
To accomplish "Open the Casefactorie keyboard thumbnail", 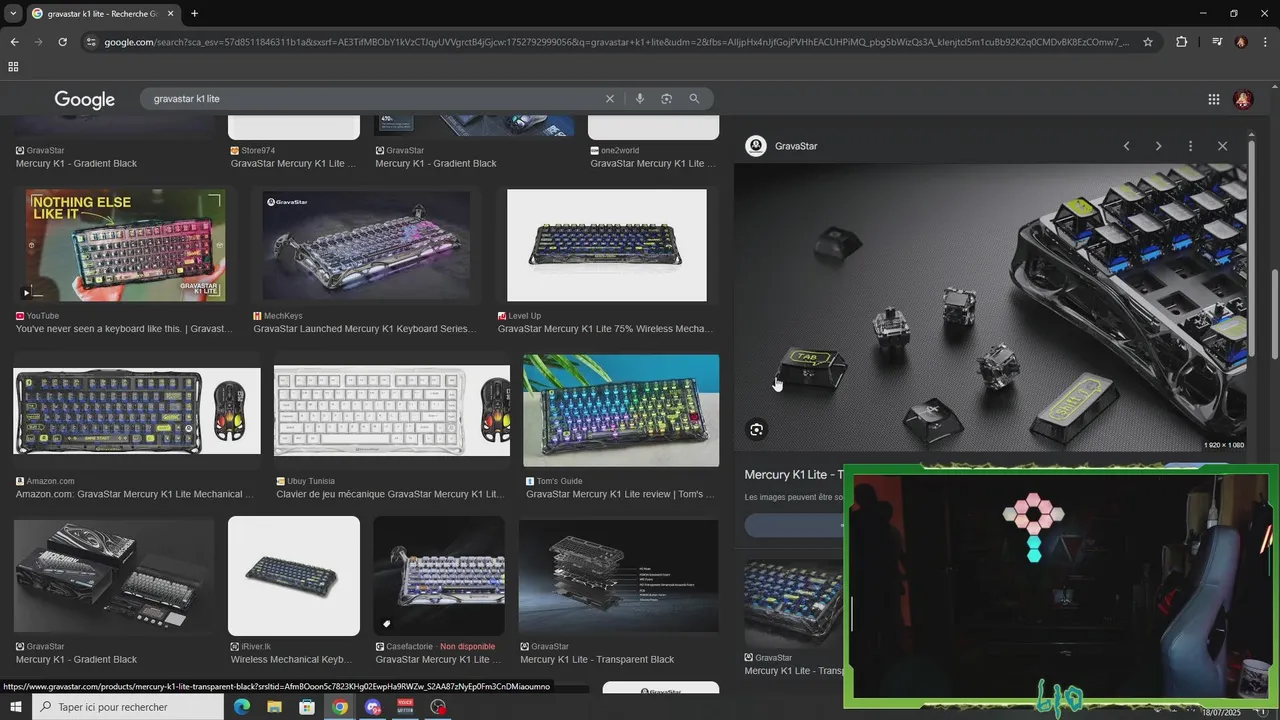I will tap(439, 576).
